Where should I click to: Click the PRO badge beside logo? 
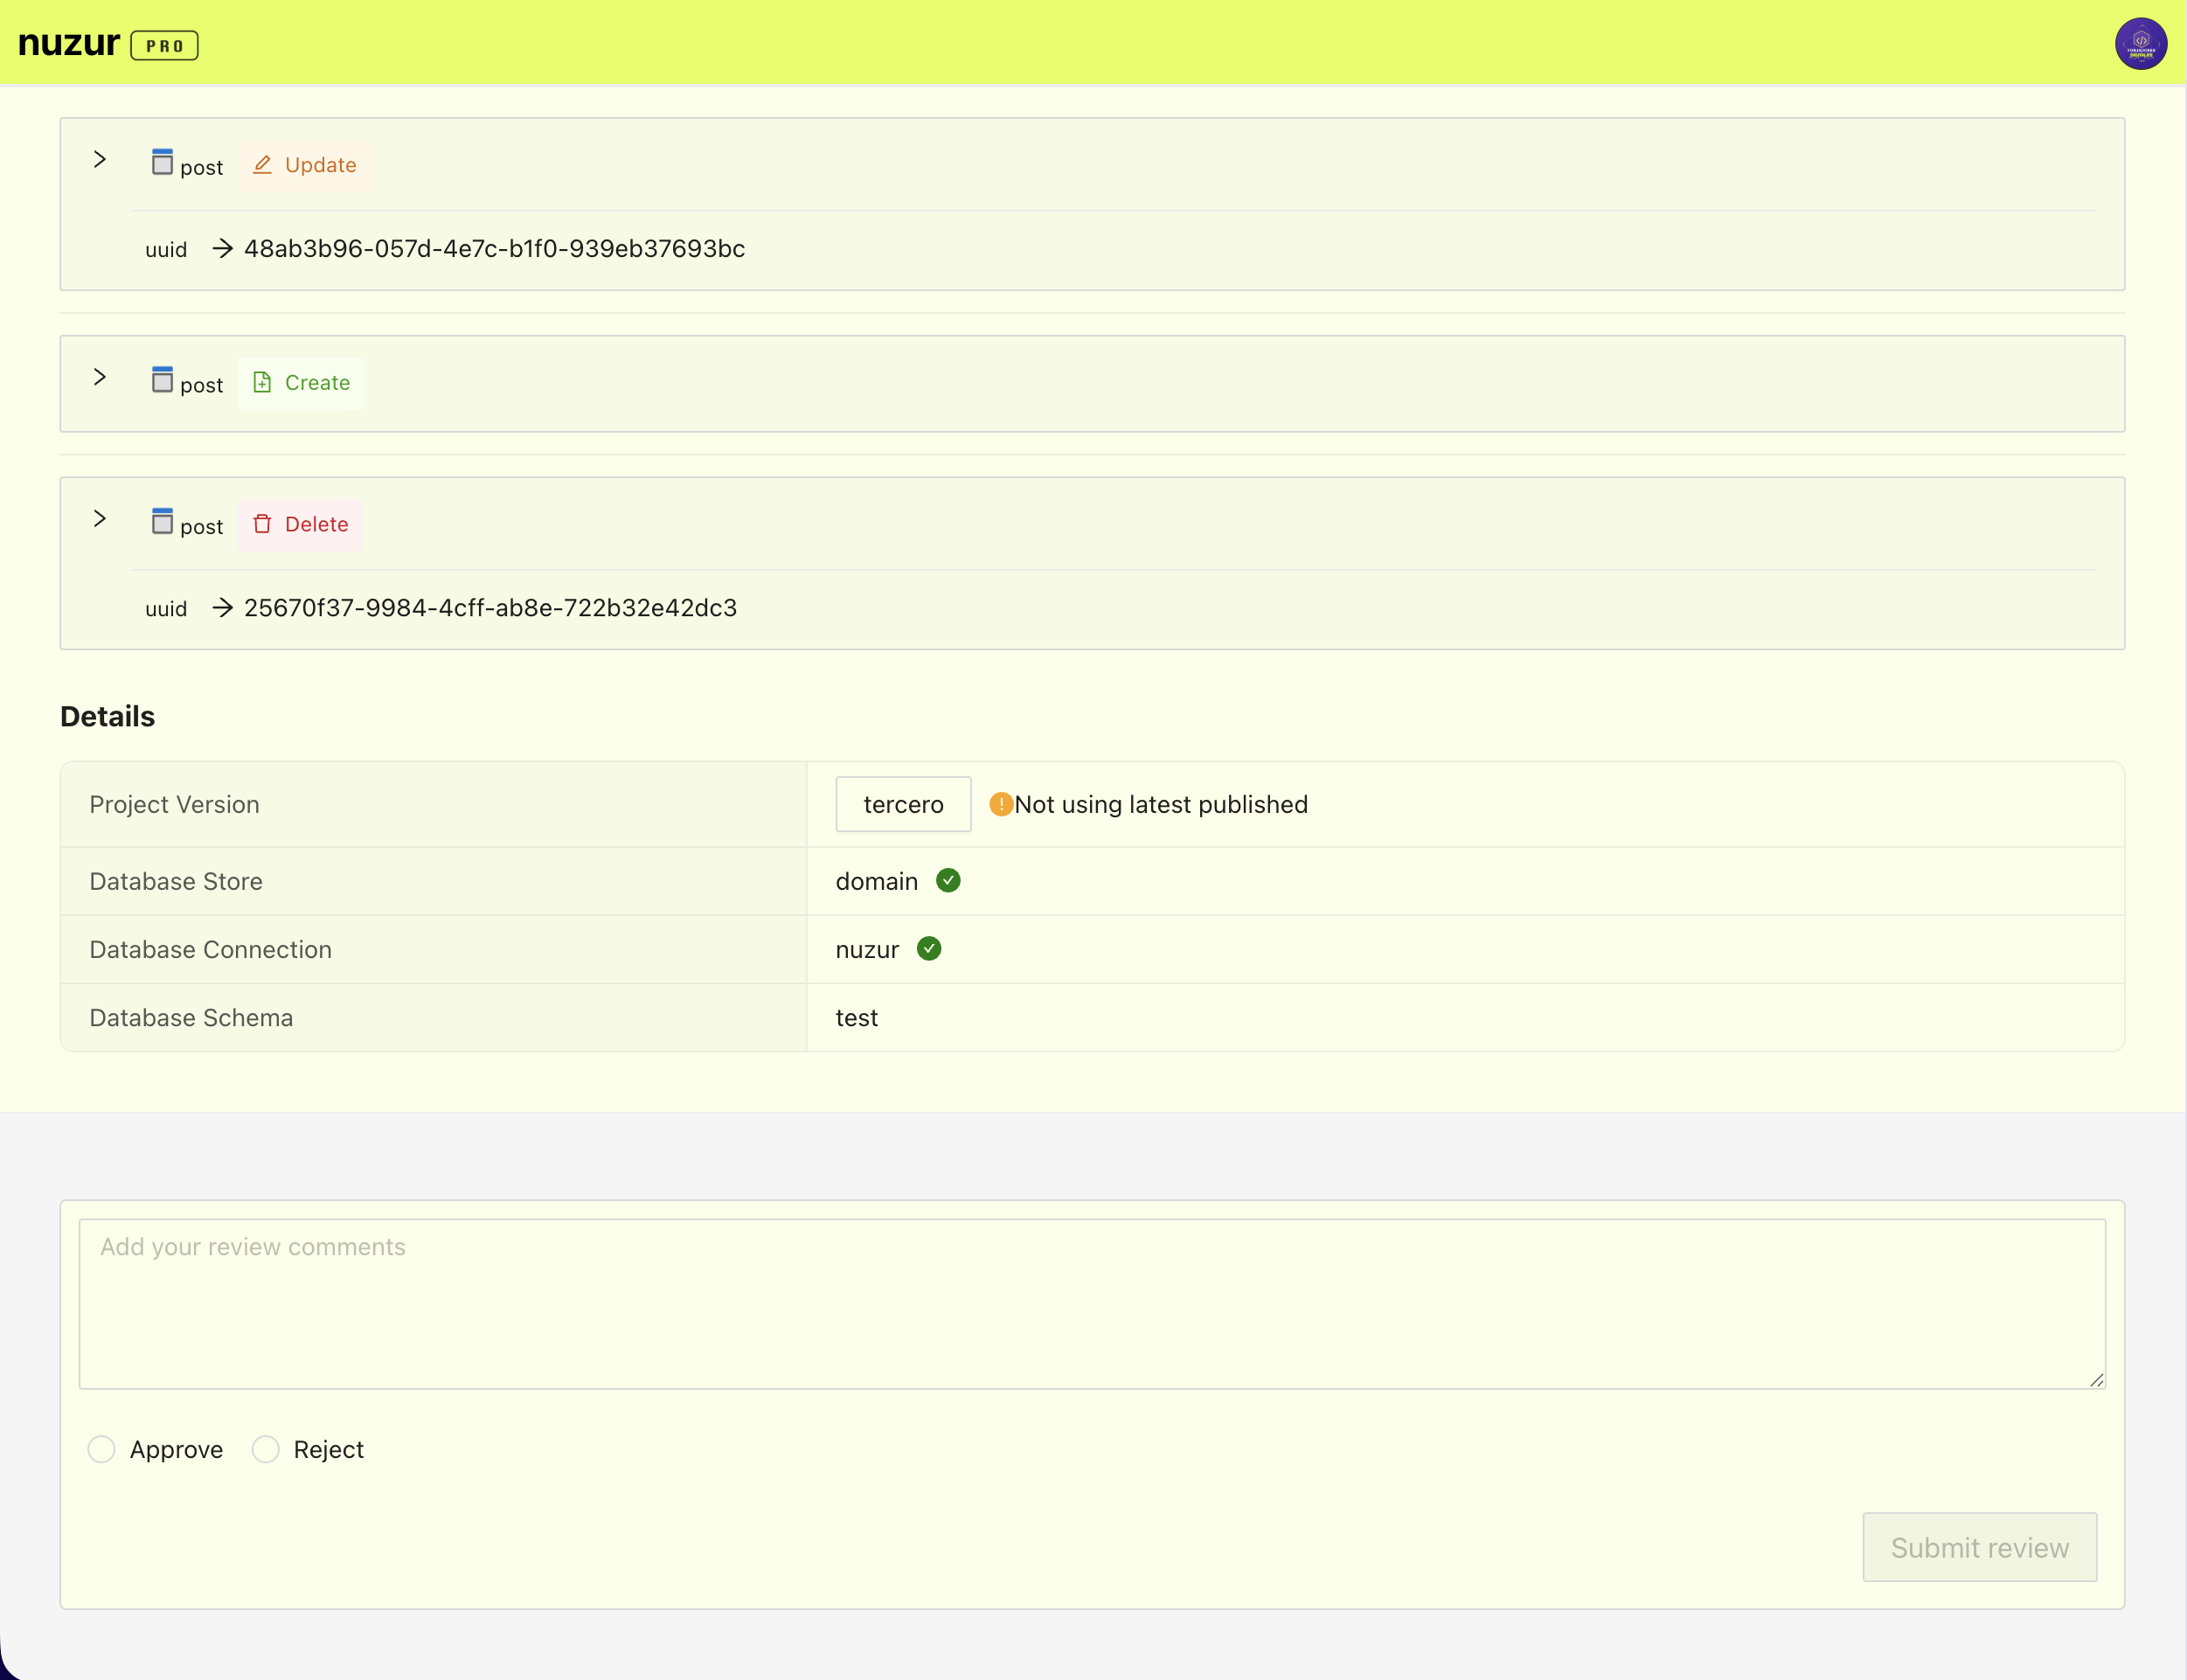(x=165, y=46)
